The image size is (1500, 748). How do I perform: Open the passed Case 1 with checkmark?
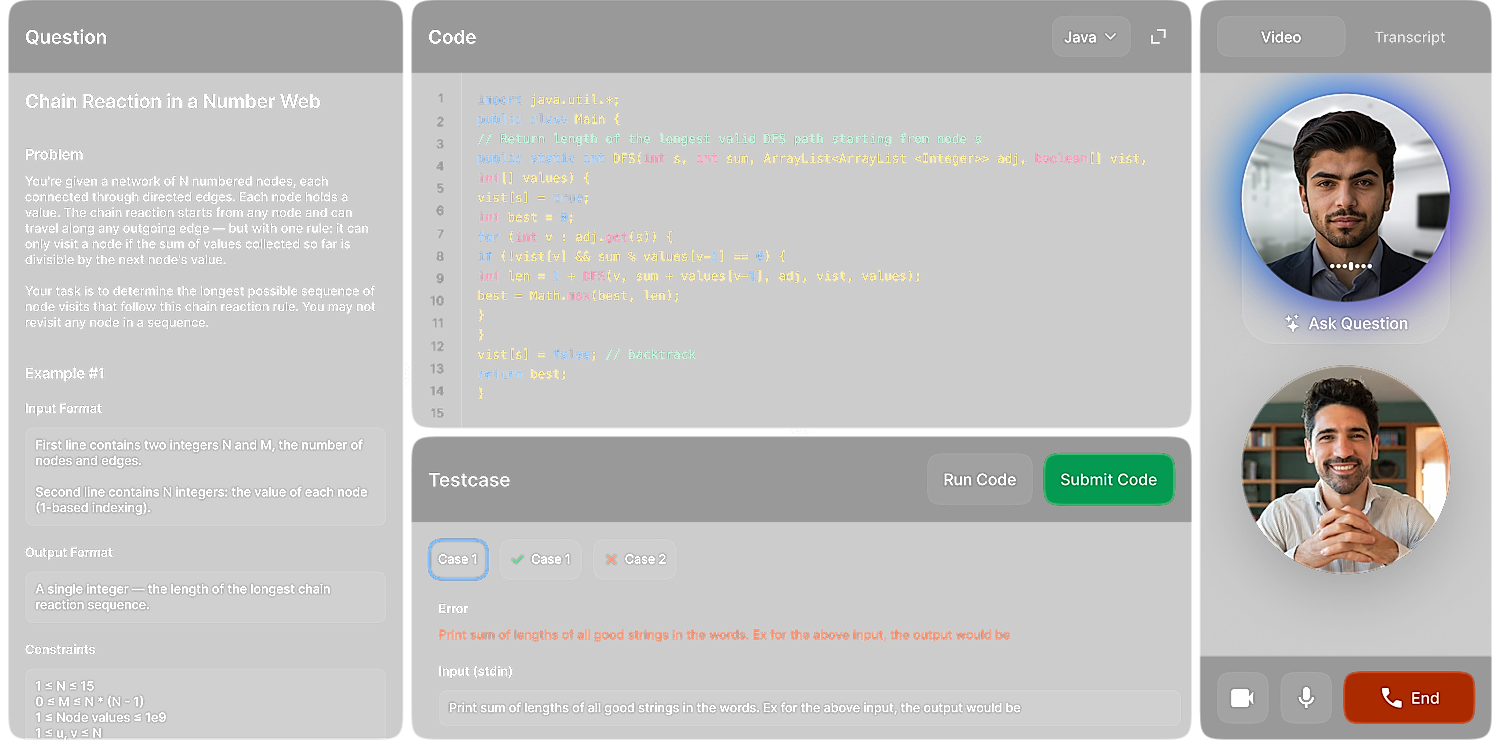[540, 559]
